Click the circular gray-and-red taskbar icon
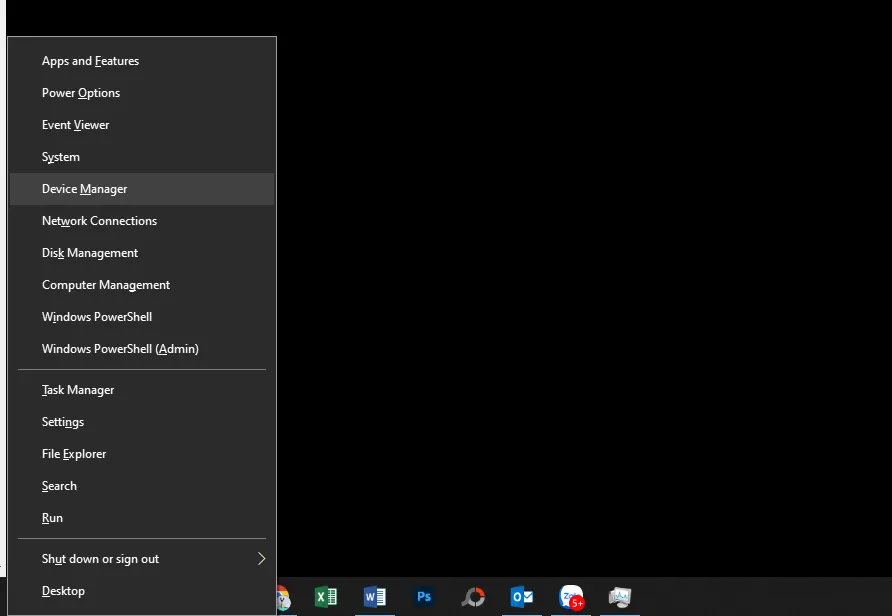The width and height of the screenshot is (892, 616). (x=473, y=597)
